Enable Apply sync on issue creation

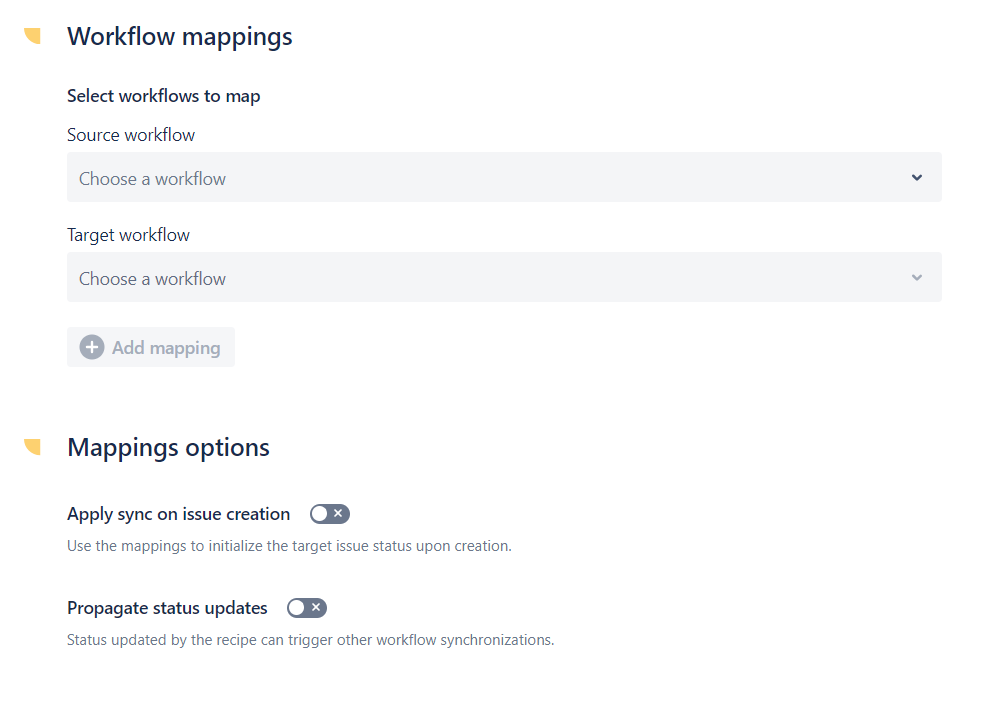(329, 513)
